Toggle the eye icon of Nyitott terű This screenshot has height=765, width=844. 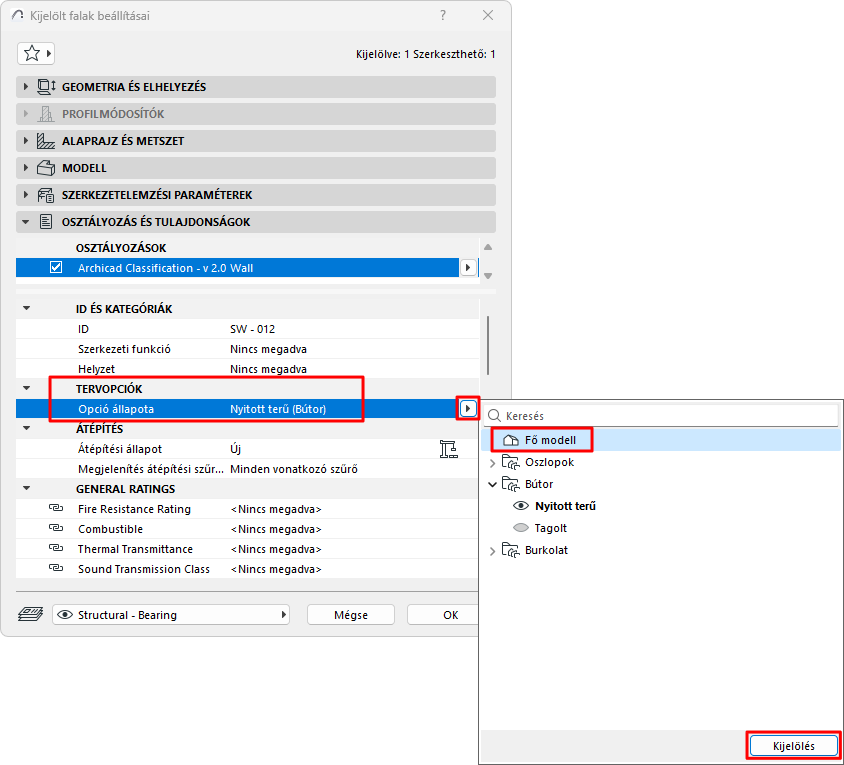pyautogui.click(x=521, y=506)
